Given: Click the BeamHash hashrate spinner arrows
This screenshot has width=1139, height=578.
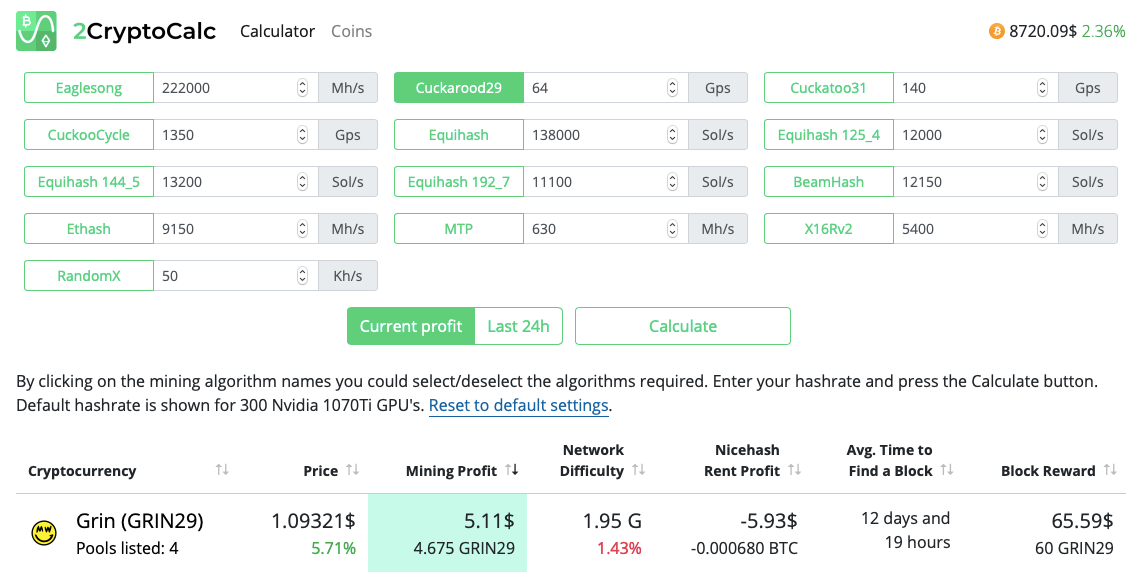Looking at the screenshot, I should [1042, 182].
